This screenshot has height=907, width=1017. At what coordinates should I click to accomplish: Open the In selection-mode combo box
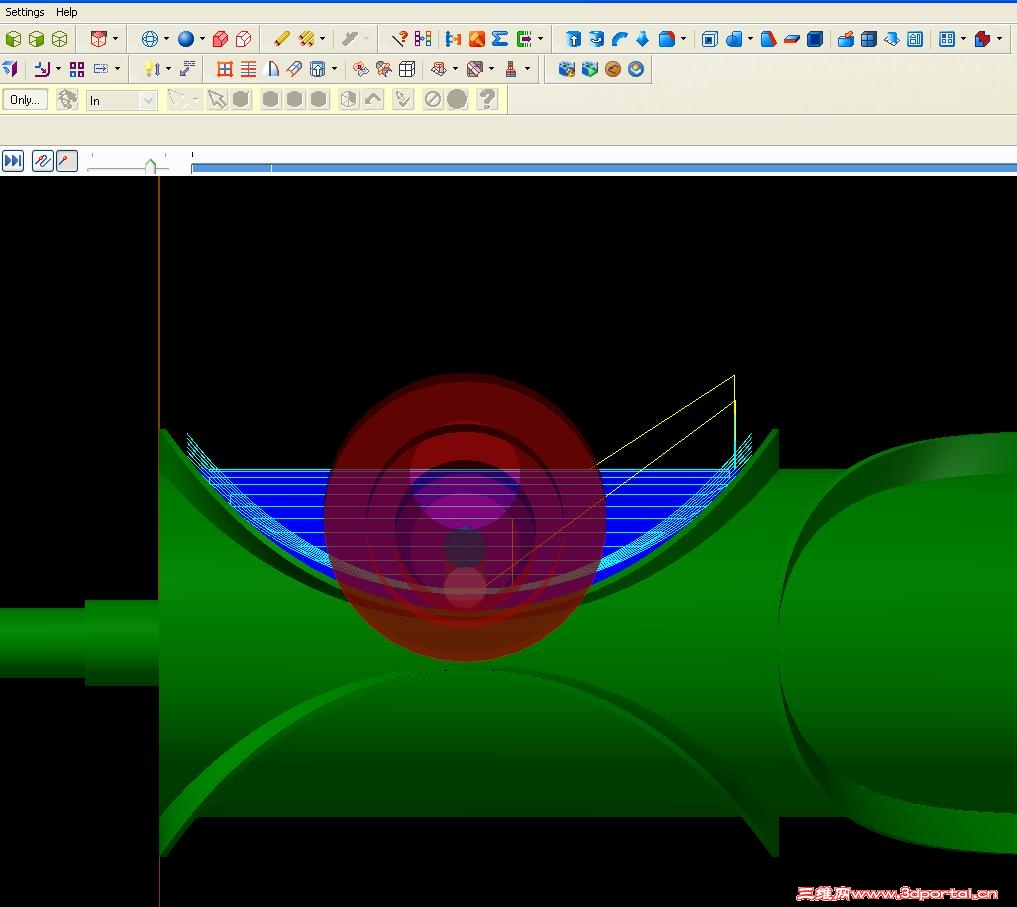(121, 101)
